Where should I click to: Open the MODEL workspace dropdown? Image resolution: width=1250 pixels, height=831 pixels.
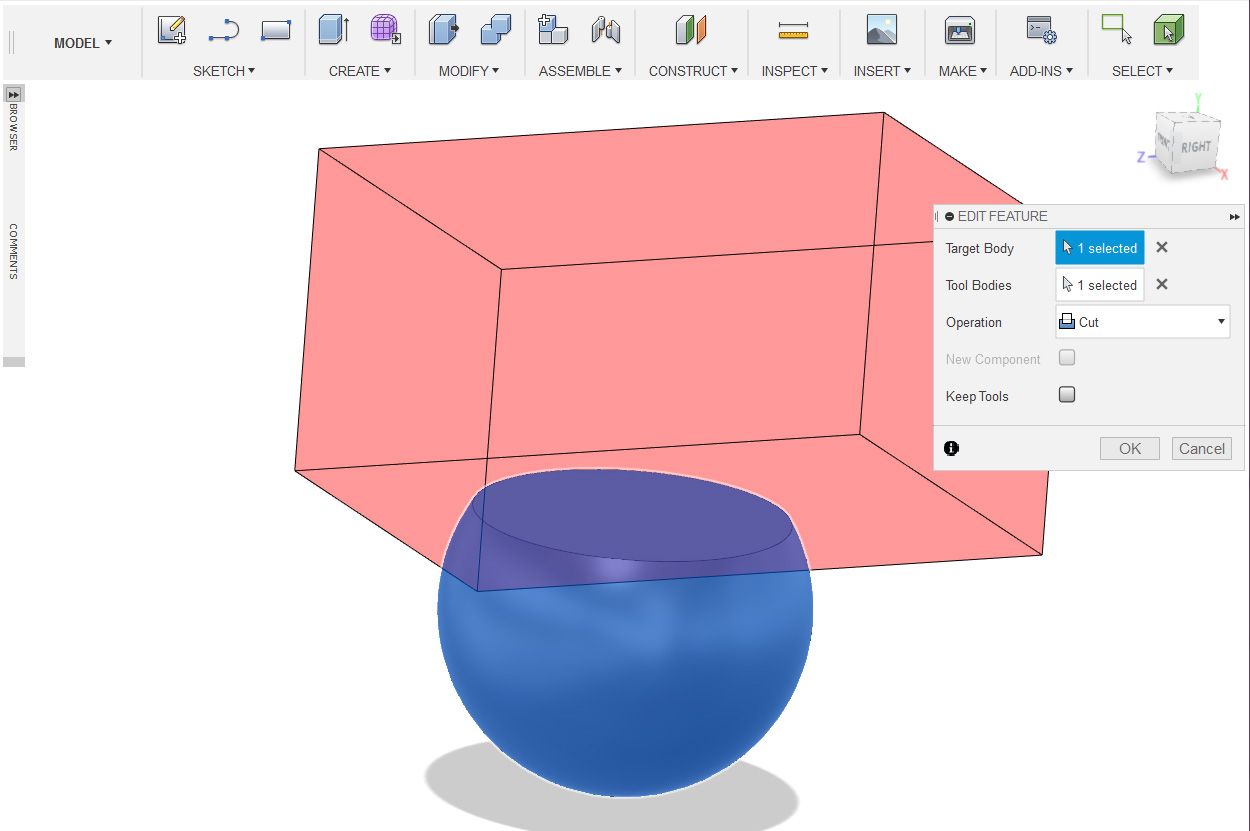point(83,43)
